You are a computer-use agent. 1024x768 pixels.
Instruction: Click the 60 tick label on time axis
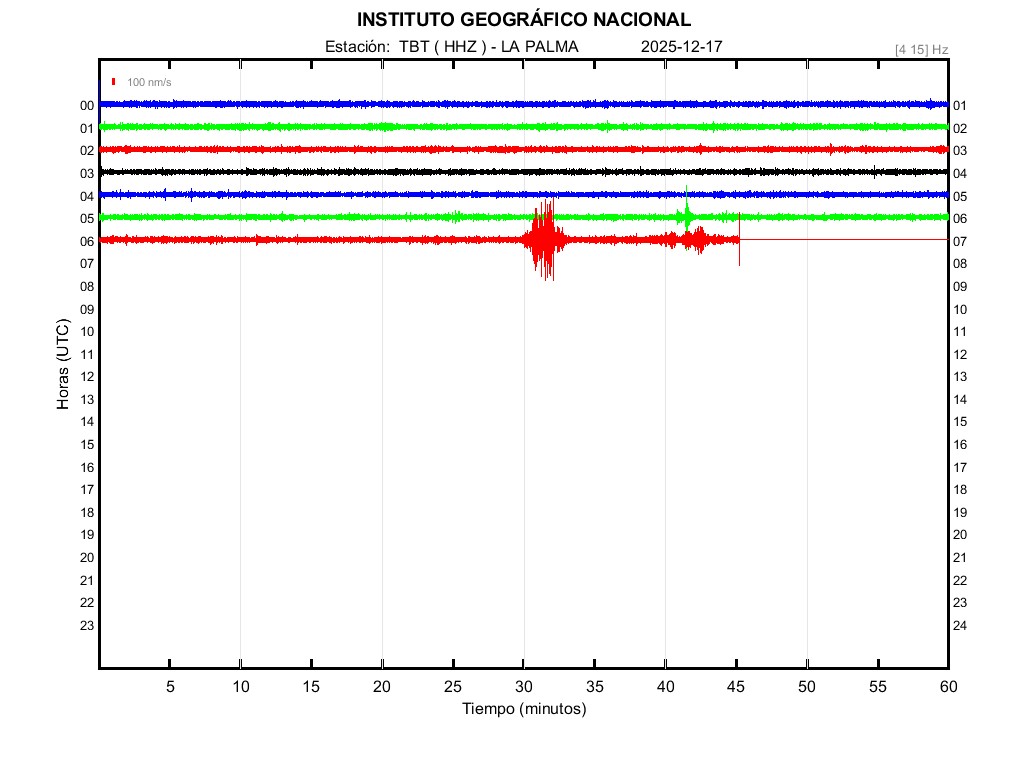[x=947, y=686]
